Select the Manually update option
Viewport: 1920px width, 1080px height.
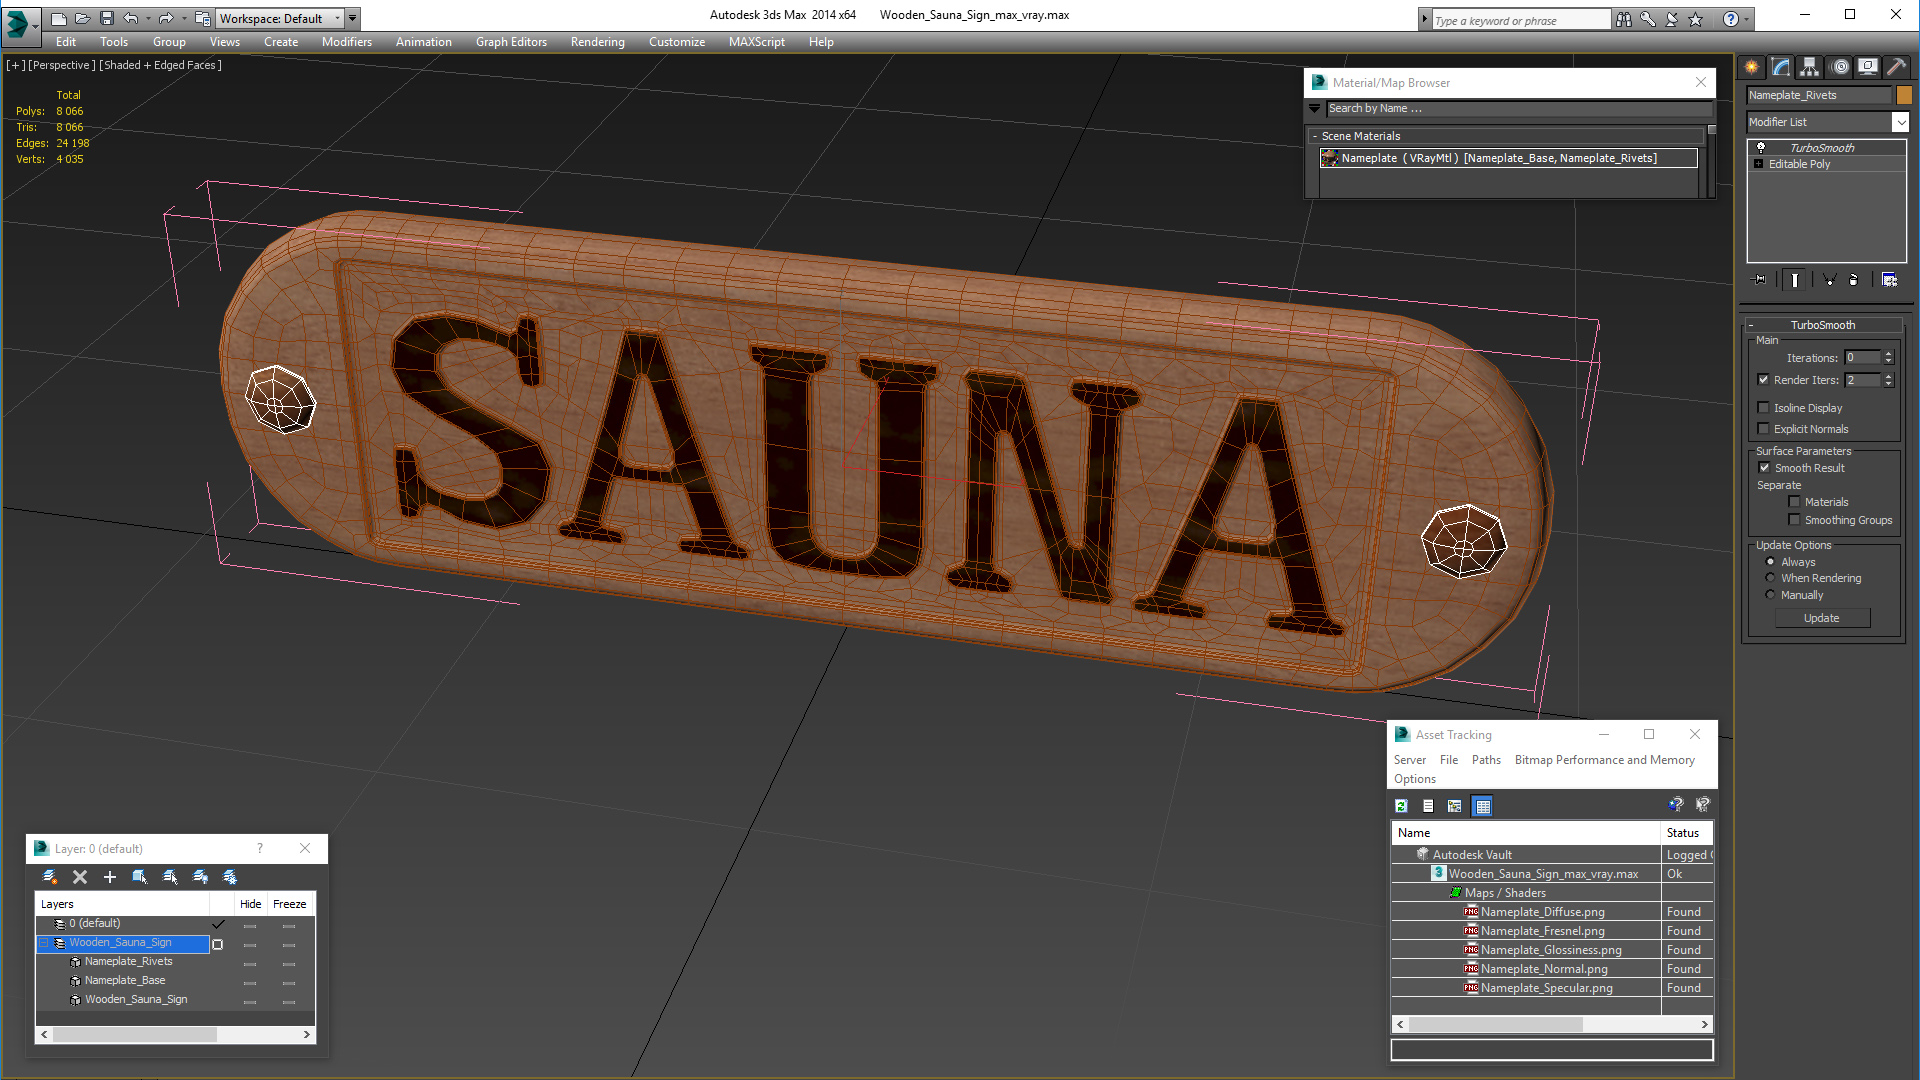(1770, 595)
